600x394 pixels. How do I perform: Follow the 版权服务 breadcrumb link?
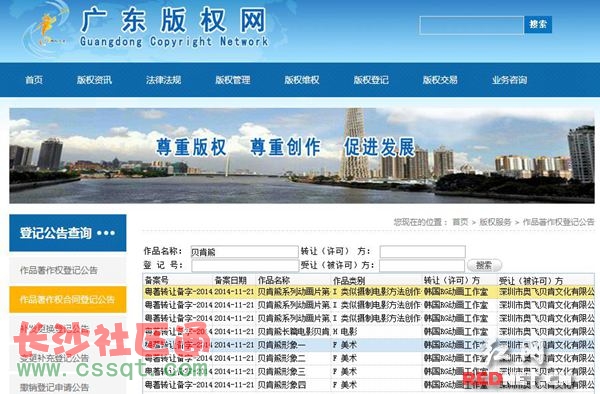pos(495,222)
